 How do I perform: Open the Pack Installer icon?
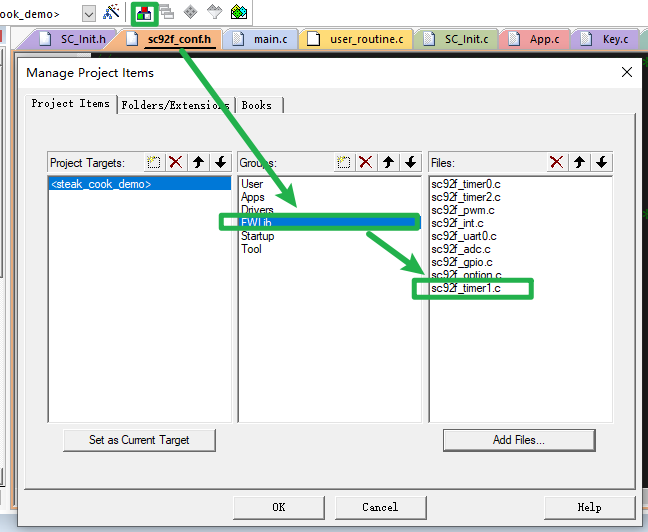click(x=239, y=12)
